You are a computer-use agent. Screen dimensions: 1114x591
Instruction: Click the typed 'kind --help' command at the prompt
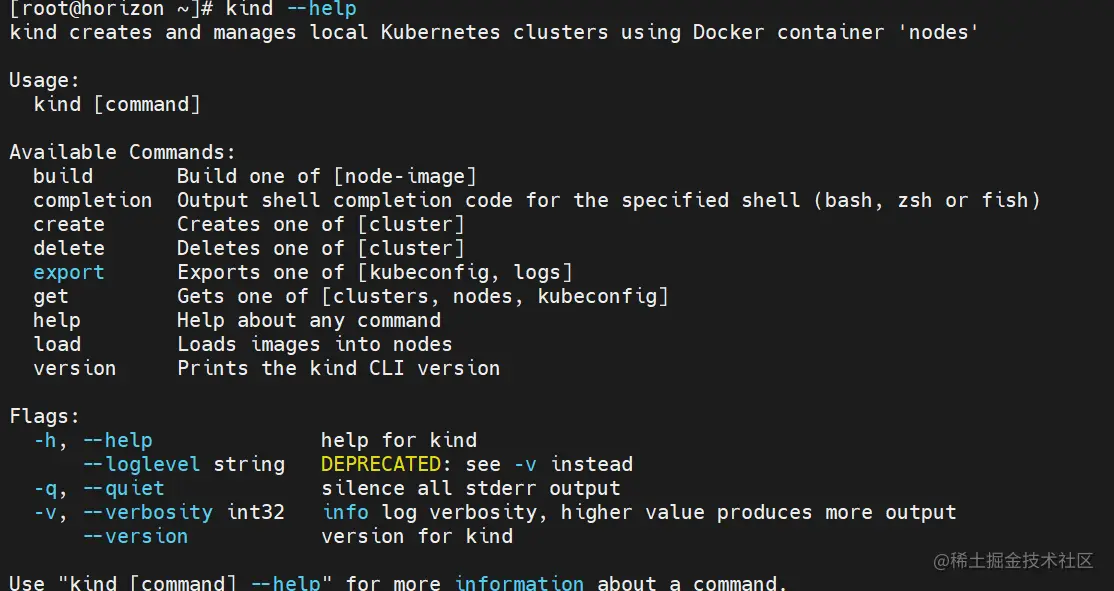coord(291,9)
